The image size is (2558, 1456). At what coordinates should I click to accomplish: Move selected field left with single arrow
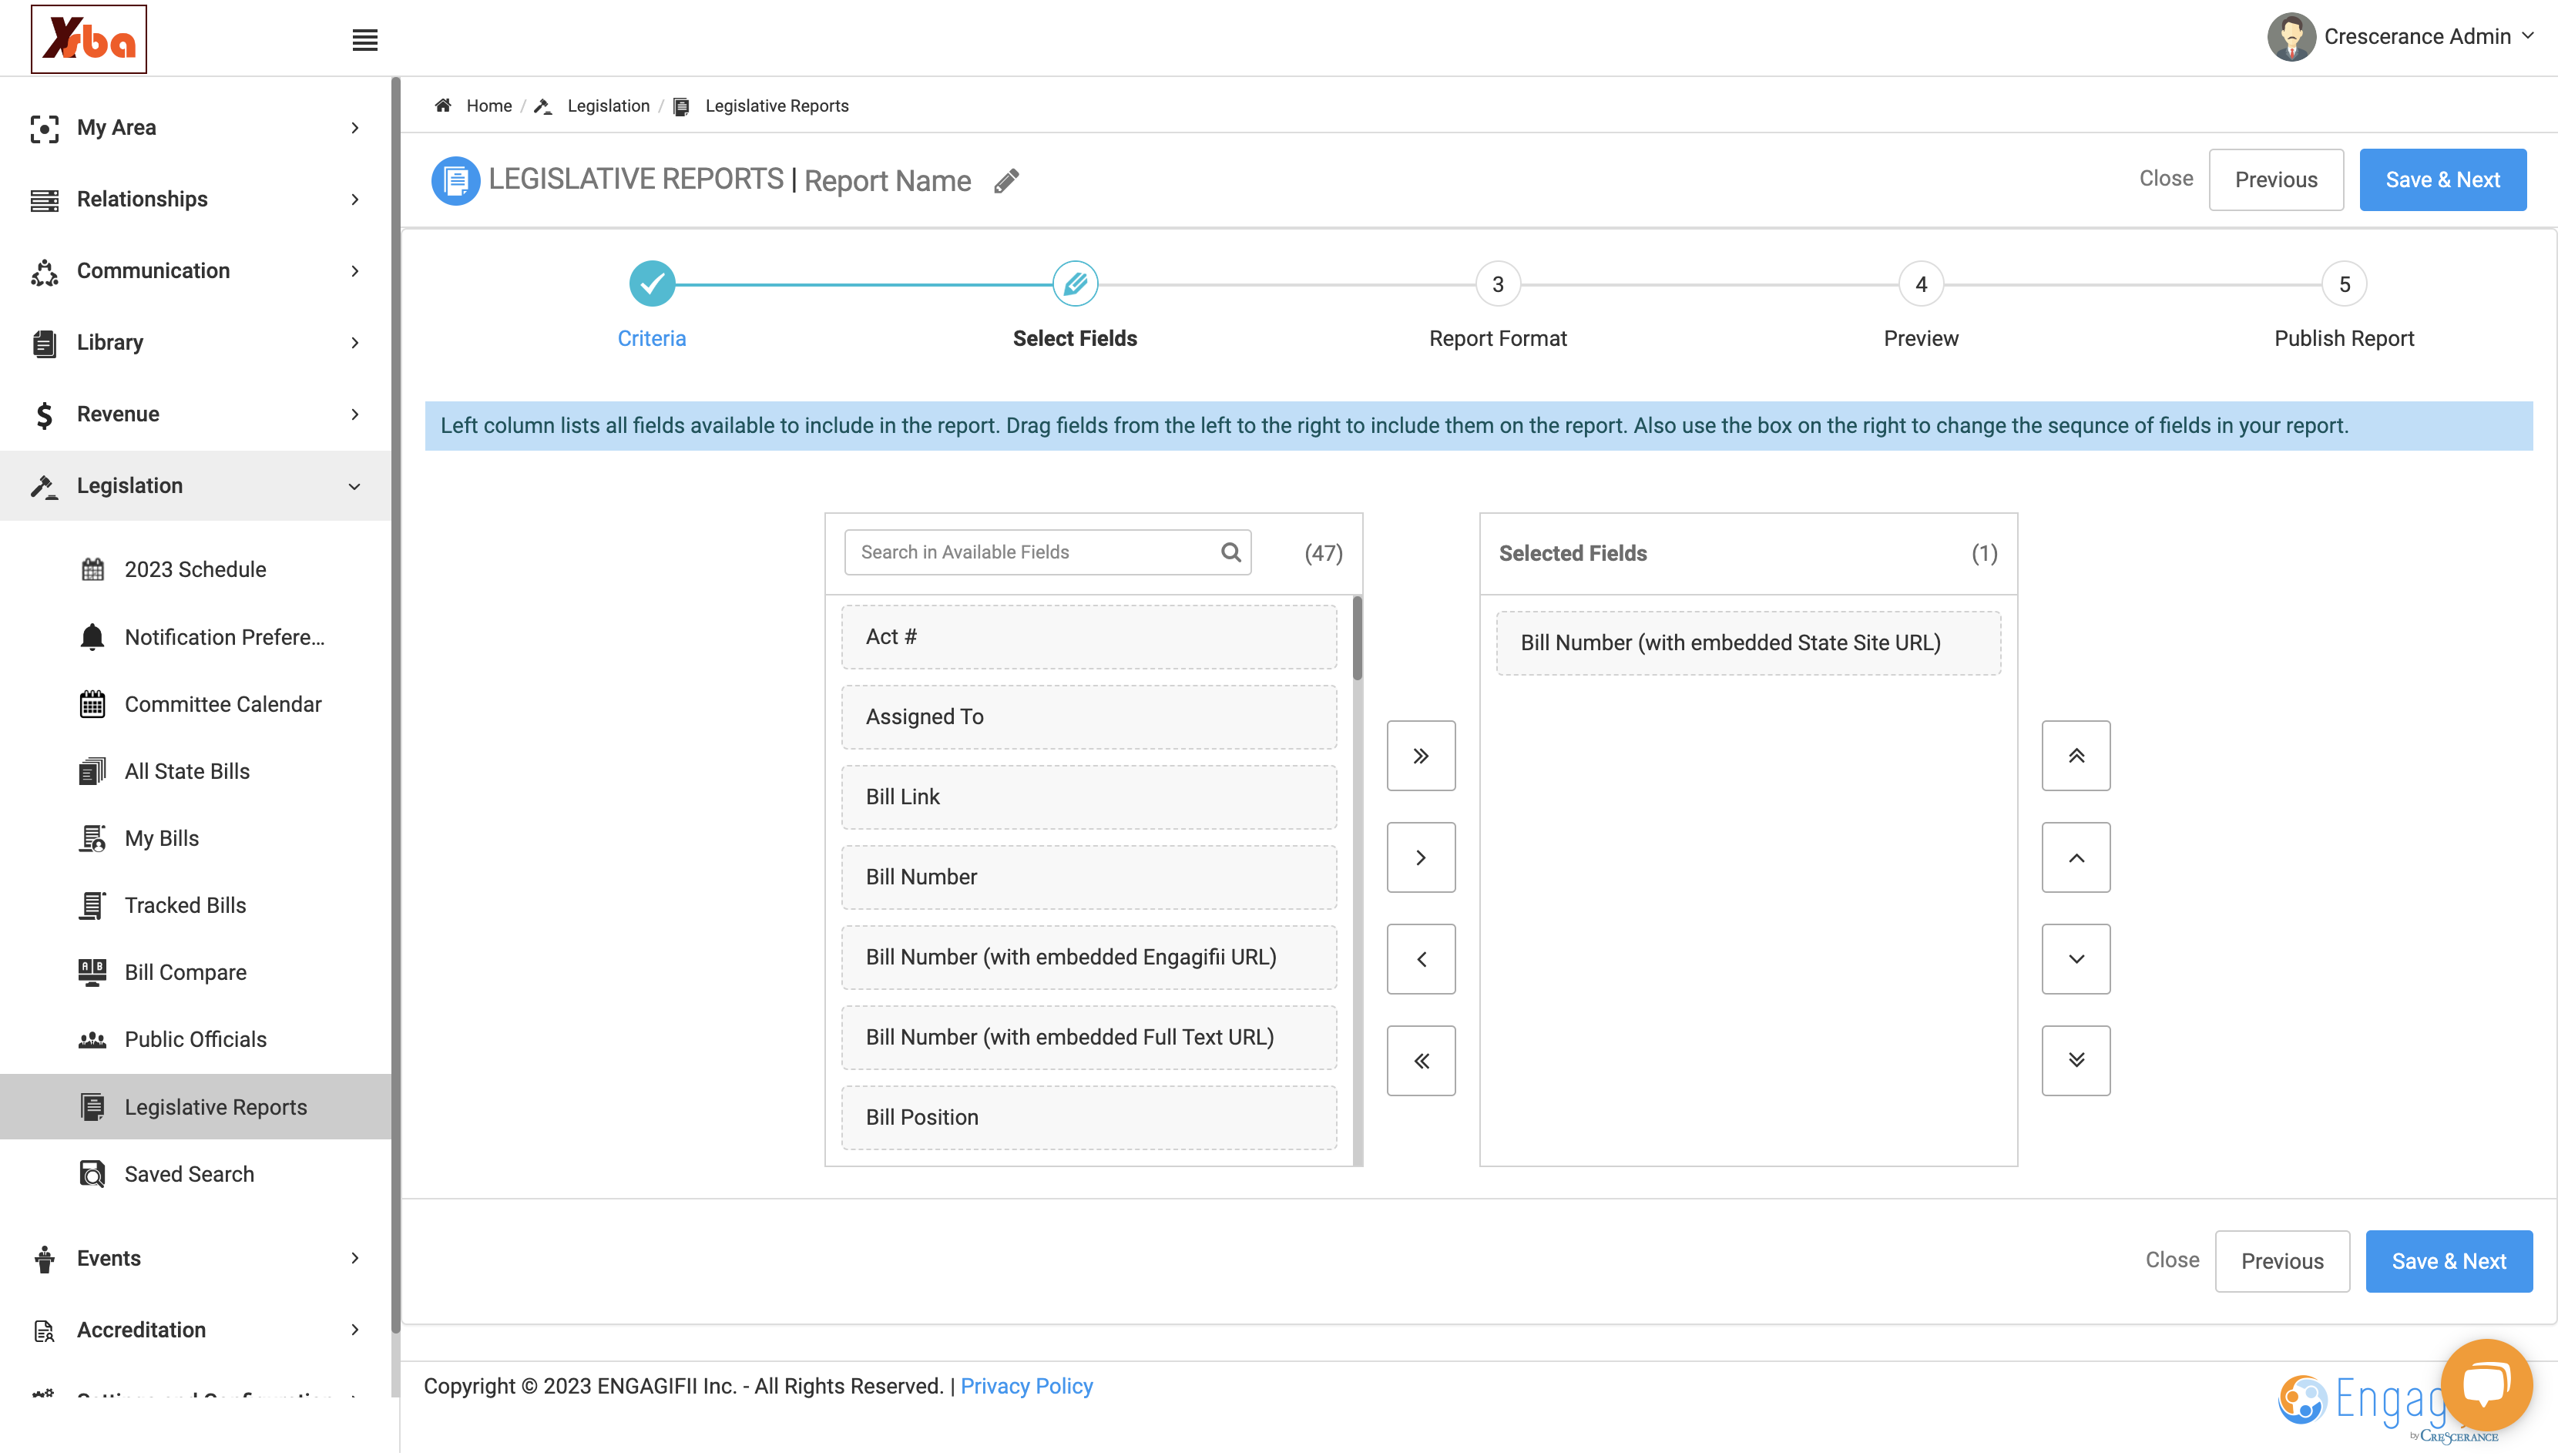tap(1420, 959)
